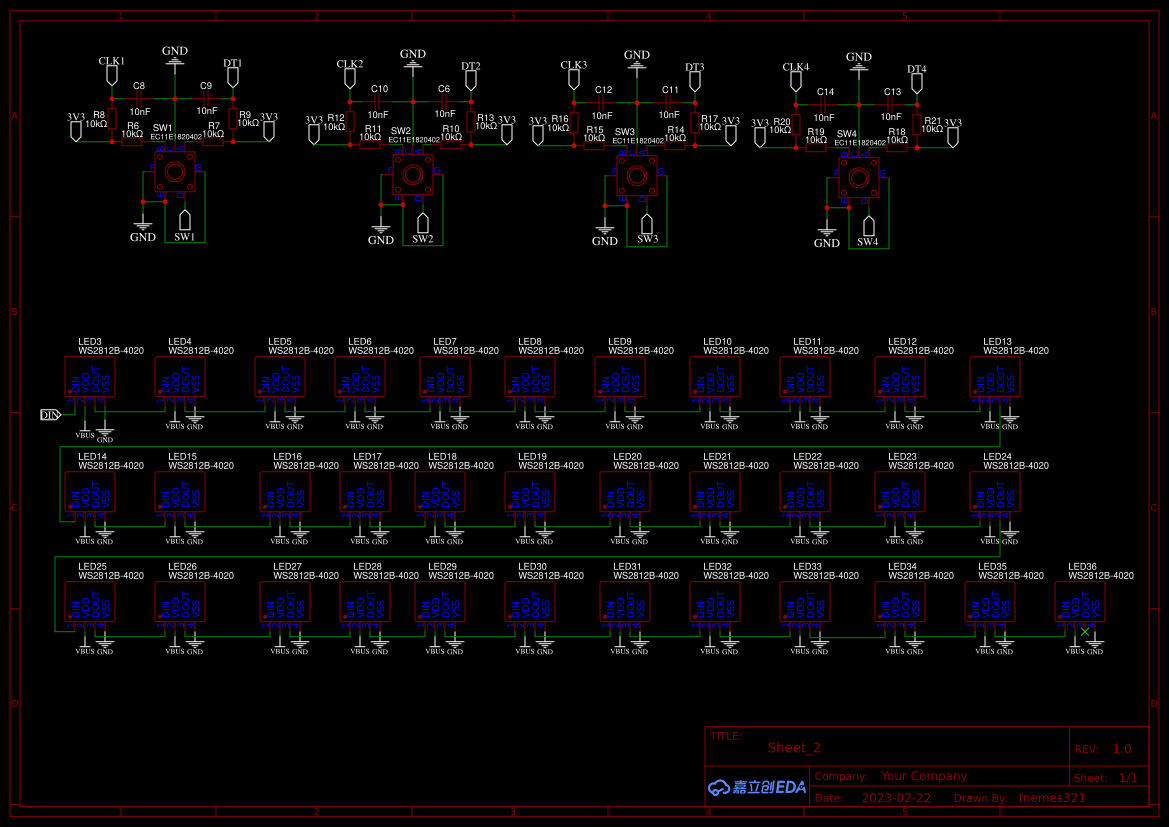
Task: Select the no-connect X marker near LED36
Action: [1085, 631]
